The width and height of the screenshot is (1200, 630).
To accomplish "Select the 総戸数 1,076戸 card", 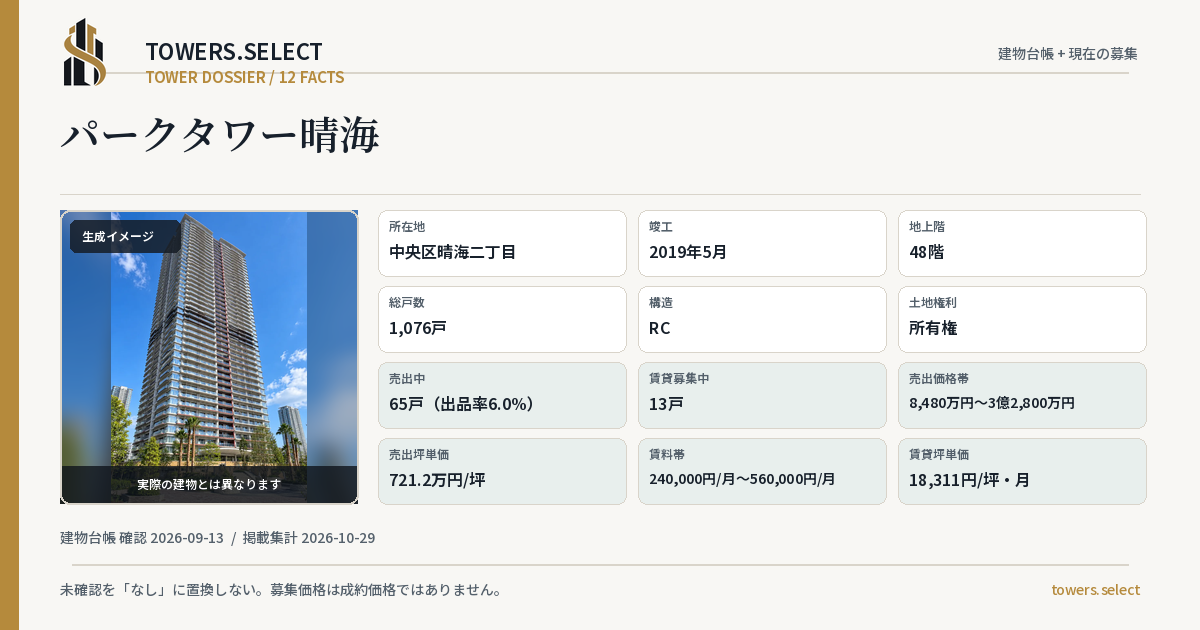I will pyautogui.click(x=502, y=319).
